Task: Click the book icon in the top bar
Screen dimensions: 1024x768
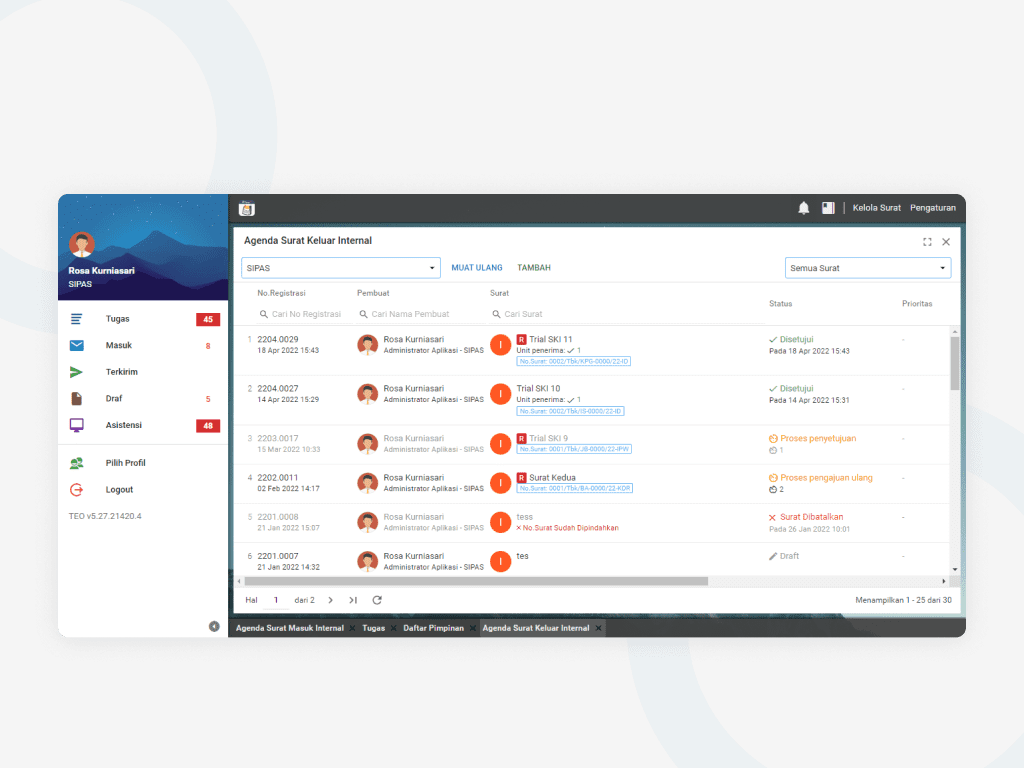Action: [x=828, y=208]
